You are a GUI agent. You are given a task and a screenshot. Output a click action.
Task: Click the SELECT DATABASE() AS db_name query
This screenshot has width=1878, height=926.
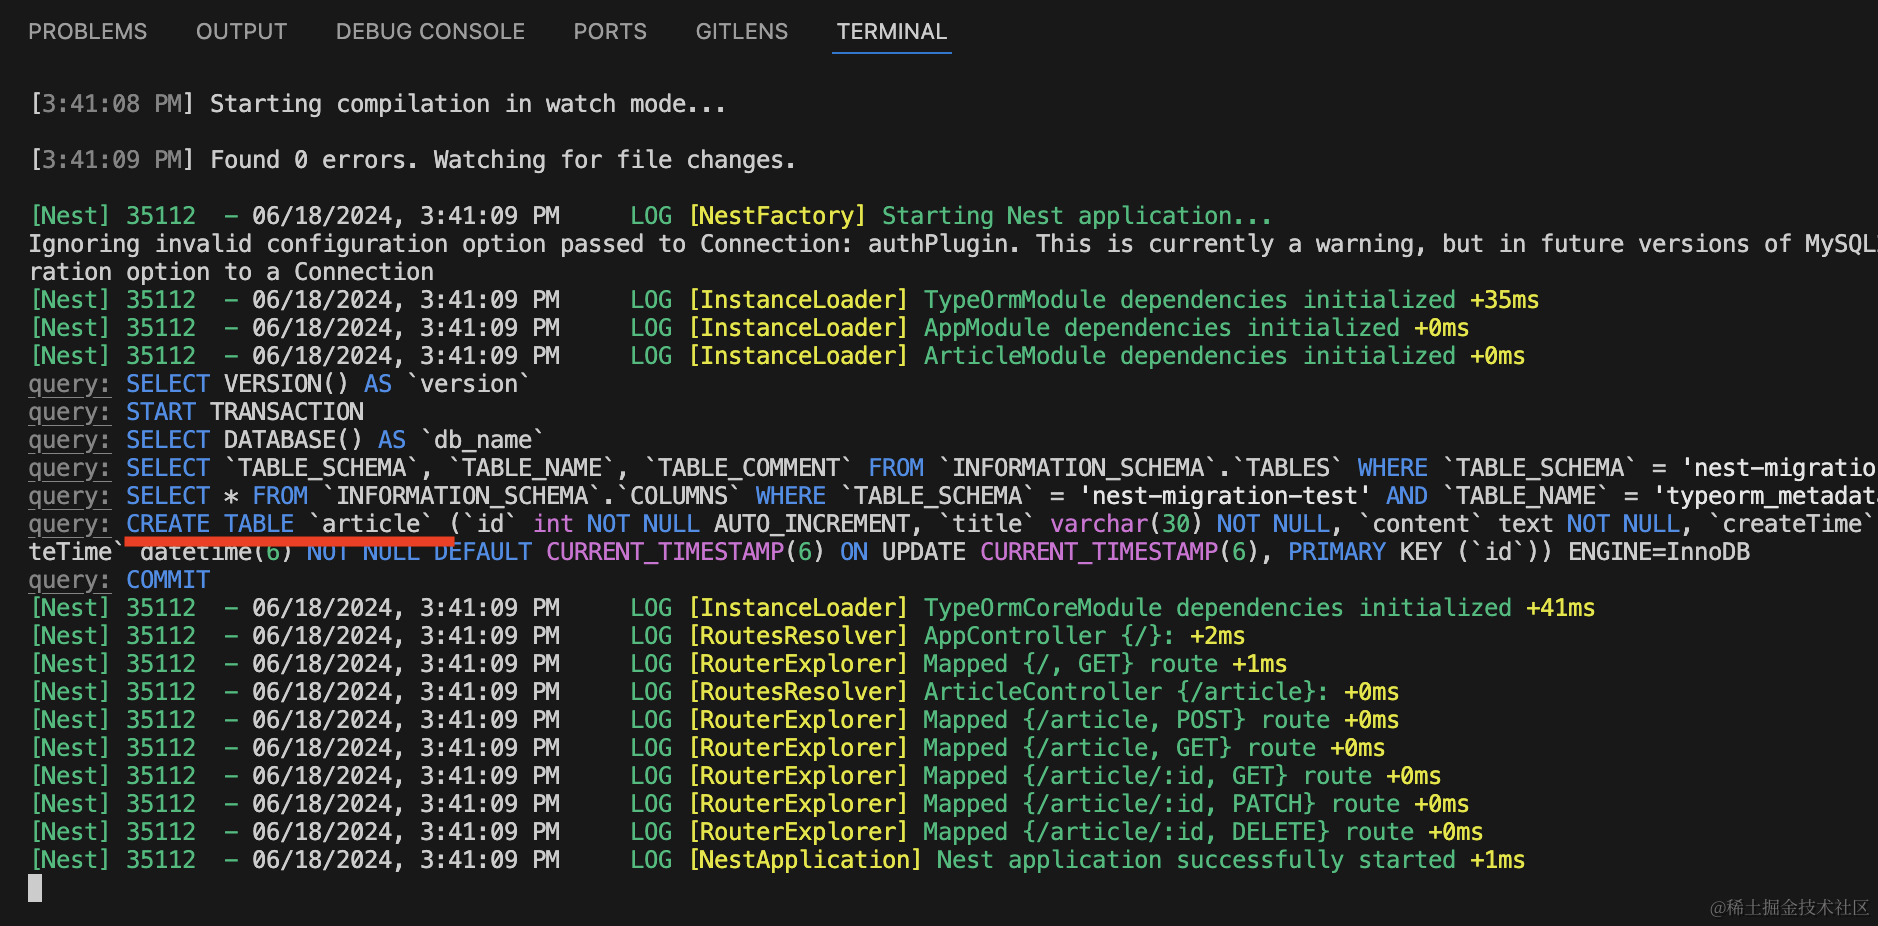pos(335,440)
